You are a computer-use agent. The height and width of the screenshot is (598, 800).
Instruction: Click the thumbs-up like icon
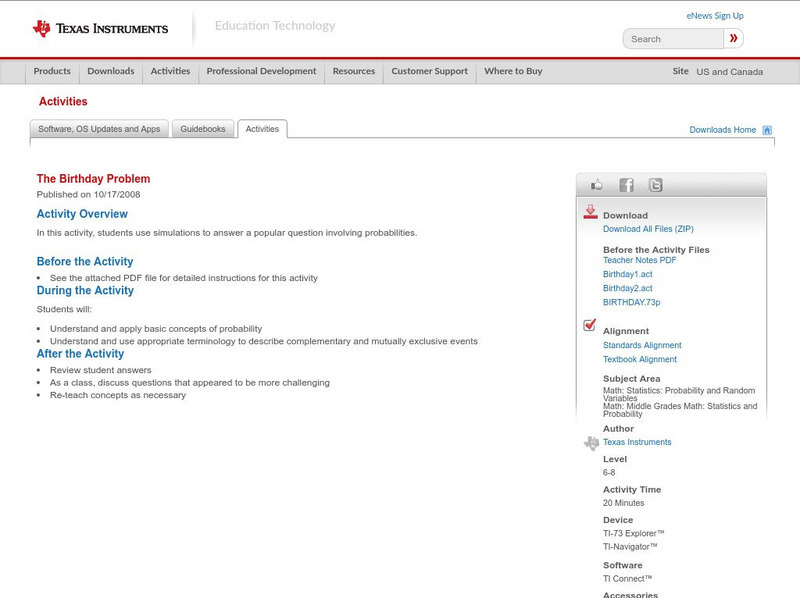click(596, 184)
